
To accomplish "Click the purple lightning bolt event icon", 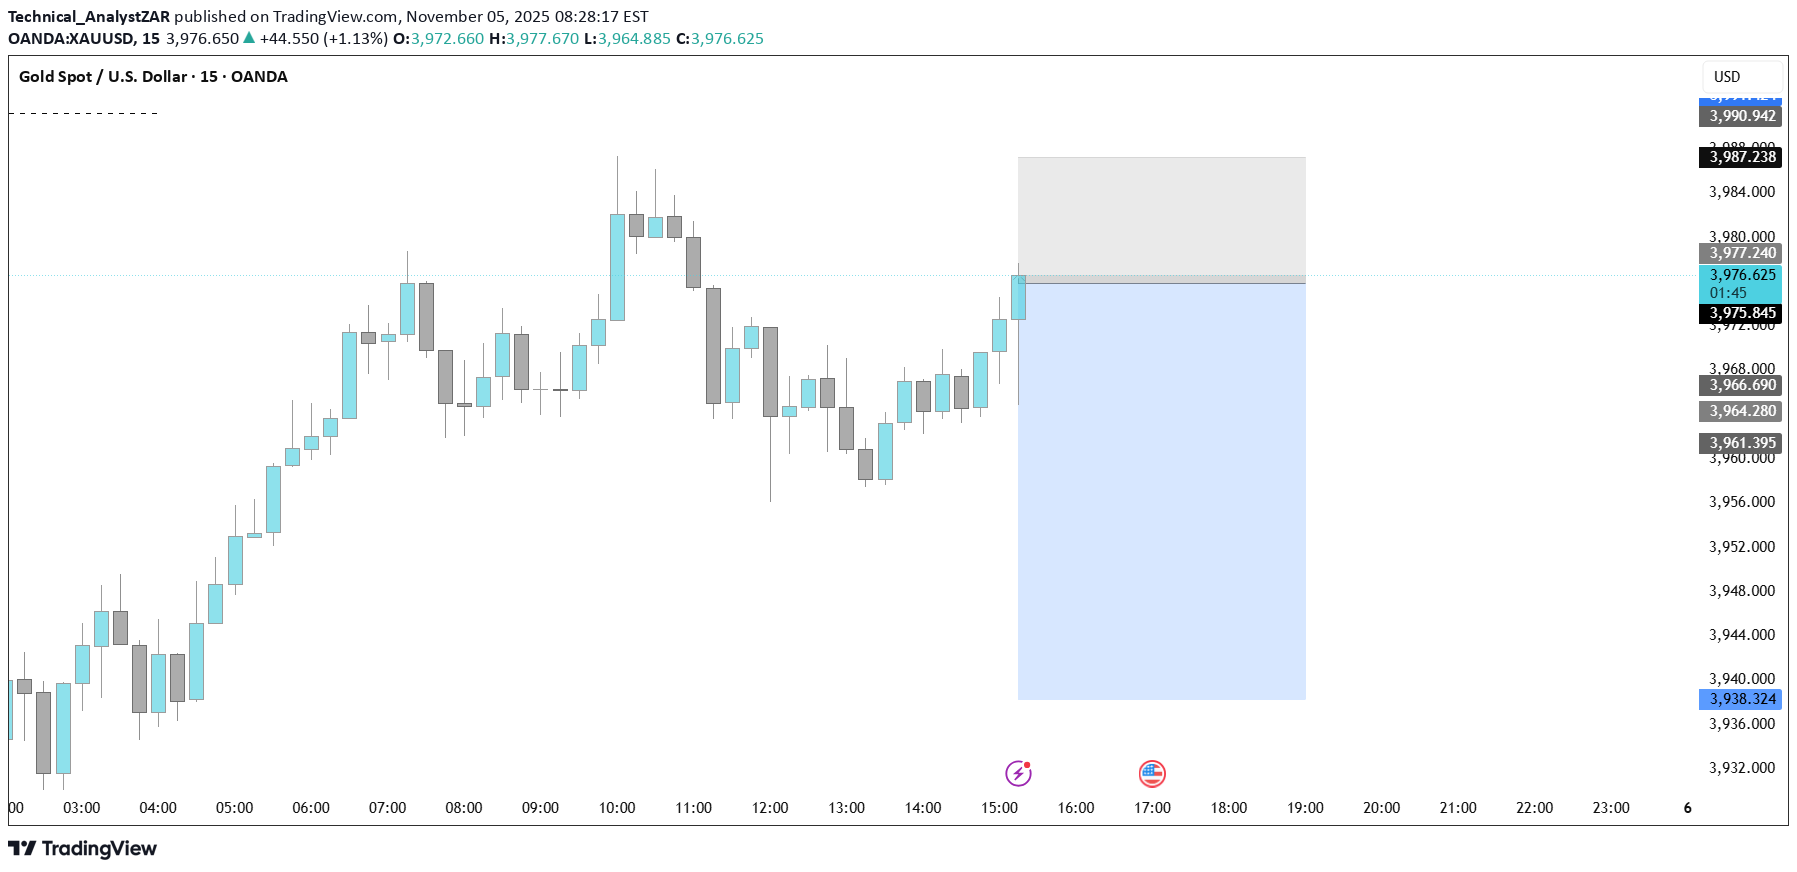I will [x=1018, y=773].
